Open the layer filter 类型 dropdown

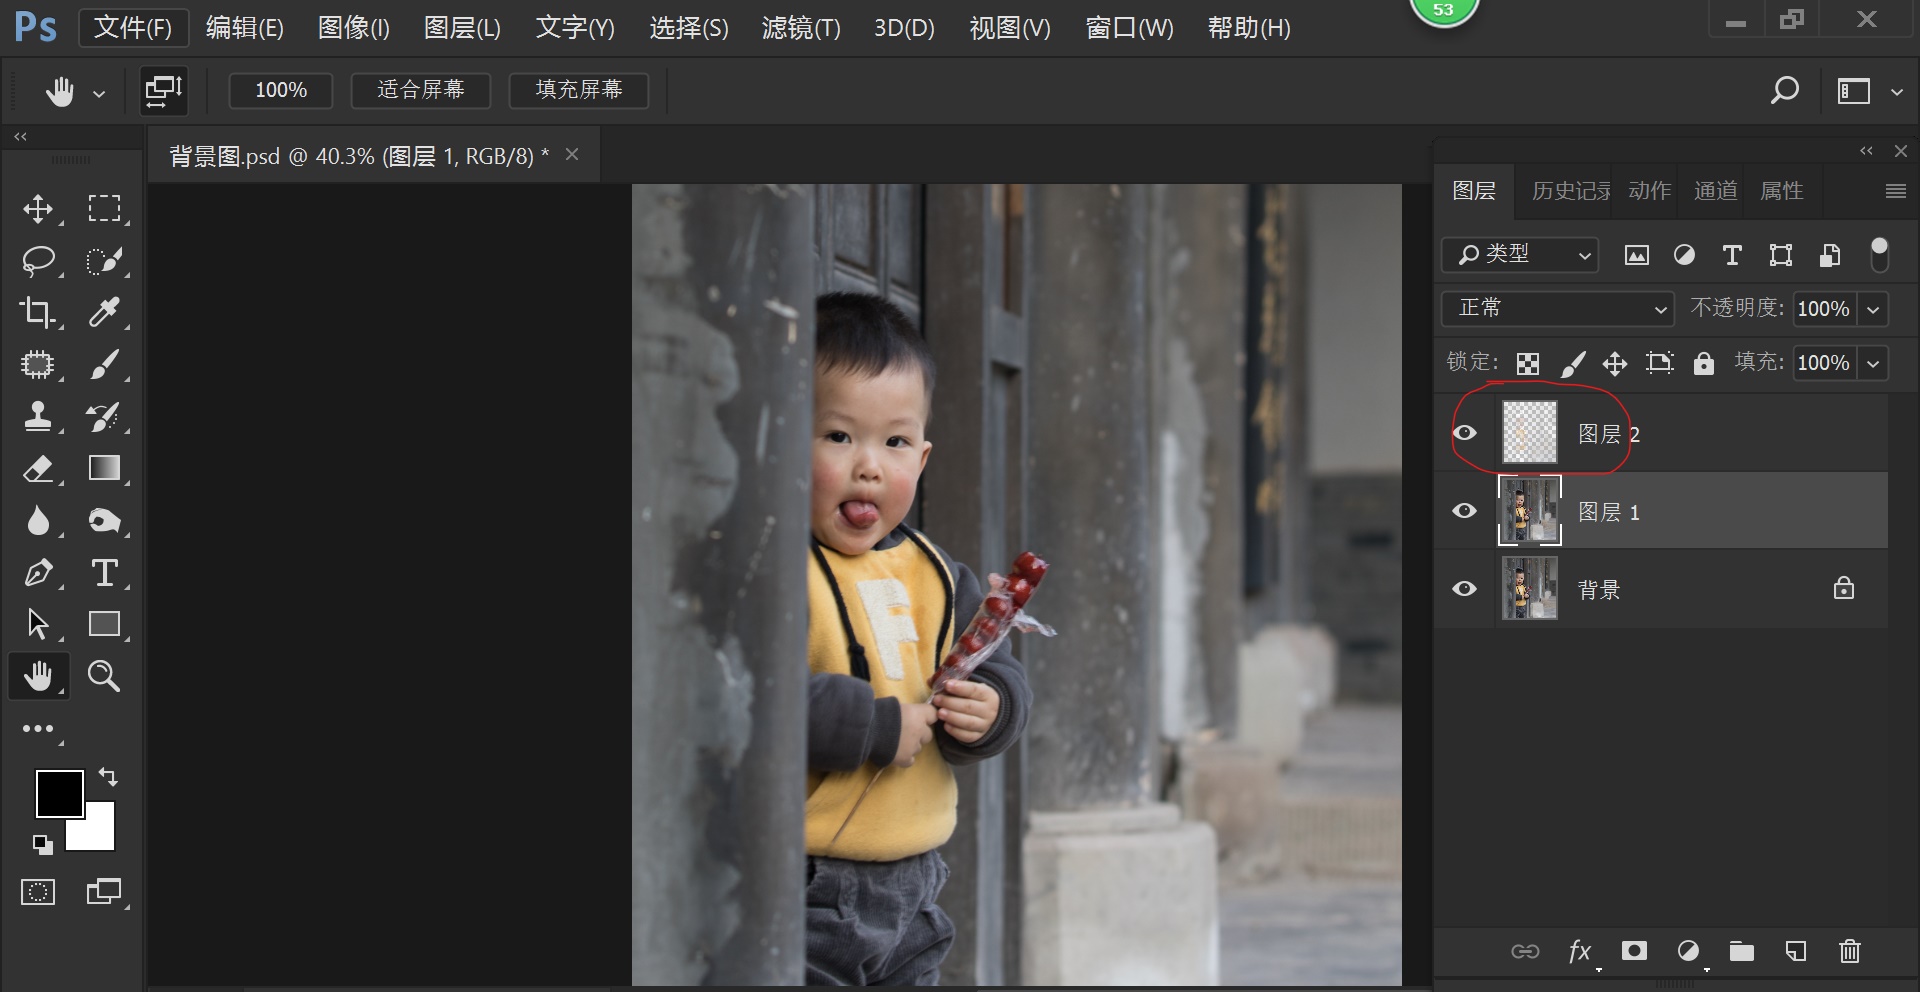pos(1520,255)
